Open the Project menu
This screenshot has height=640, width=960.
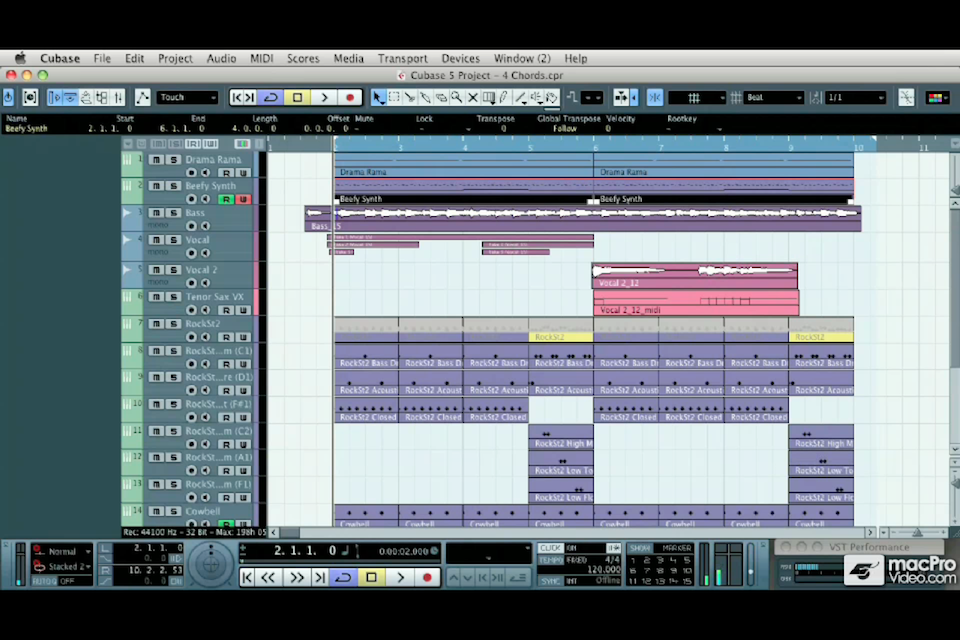(175, 58)
